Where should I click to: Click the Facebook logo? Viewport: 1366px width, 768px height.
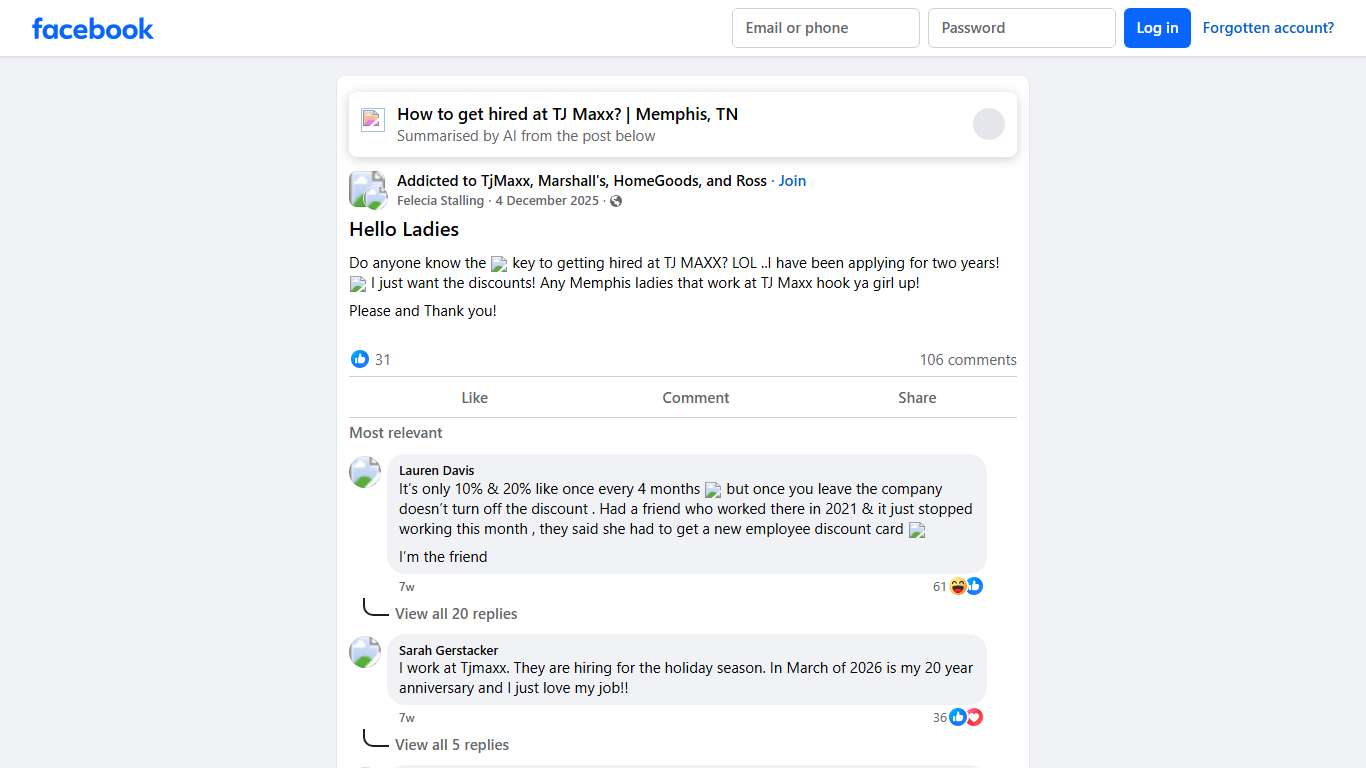(x=93, y=28)
